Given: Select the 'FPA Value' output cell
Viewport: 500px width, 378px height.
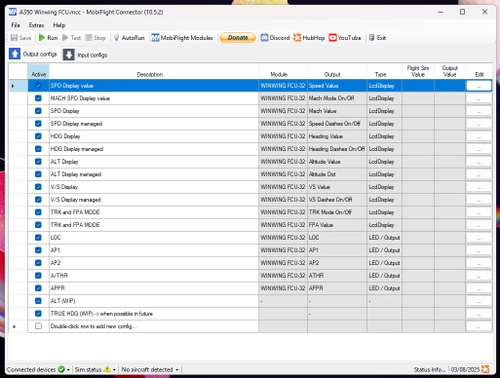Looking at the screenshot, I should 337,225.
